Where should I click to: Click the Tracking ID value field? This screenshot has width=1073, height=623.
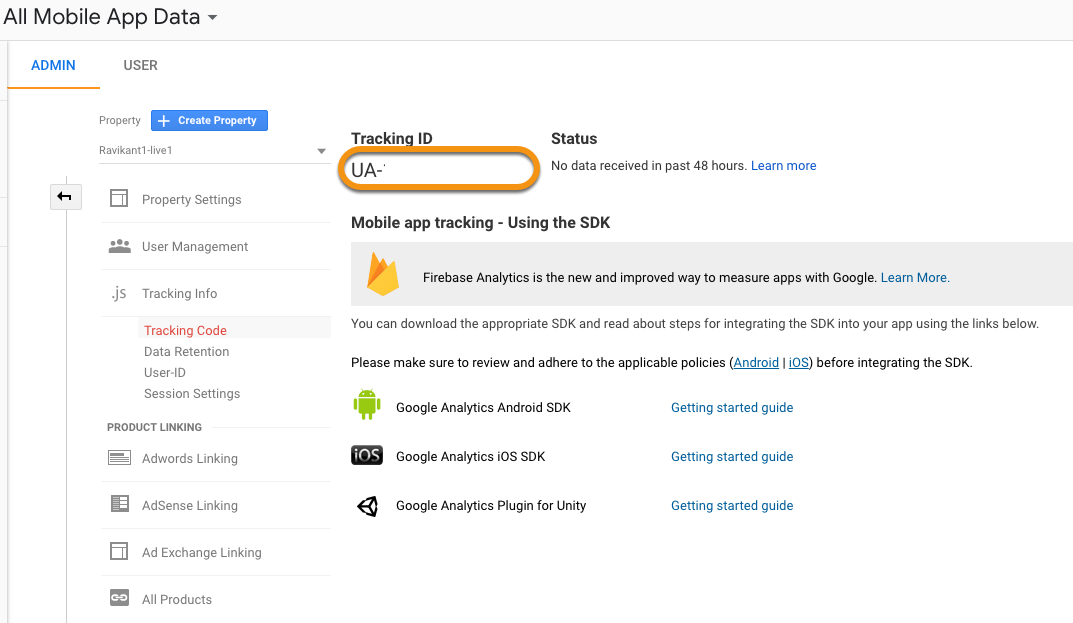[x=439, y=170]
